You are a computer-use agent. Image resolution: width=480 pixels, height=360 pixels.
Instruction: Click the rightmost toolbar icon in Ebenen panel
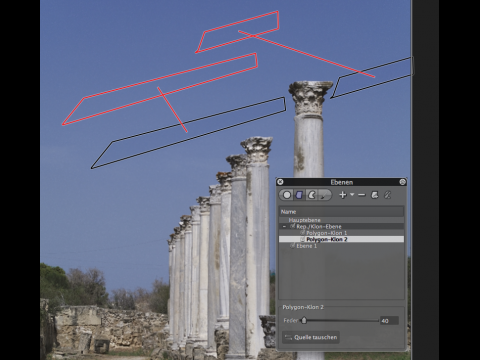click(387, 195)
